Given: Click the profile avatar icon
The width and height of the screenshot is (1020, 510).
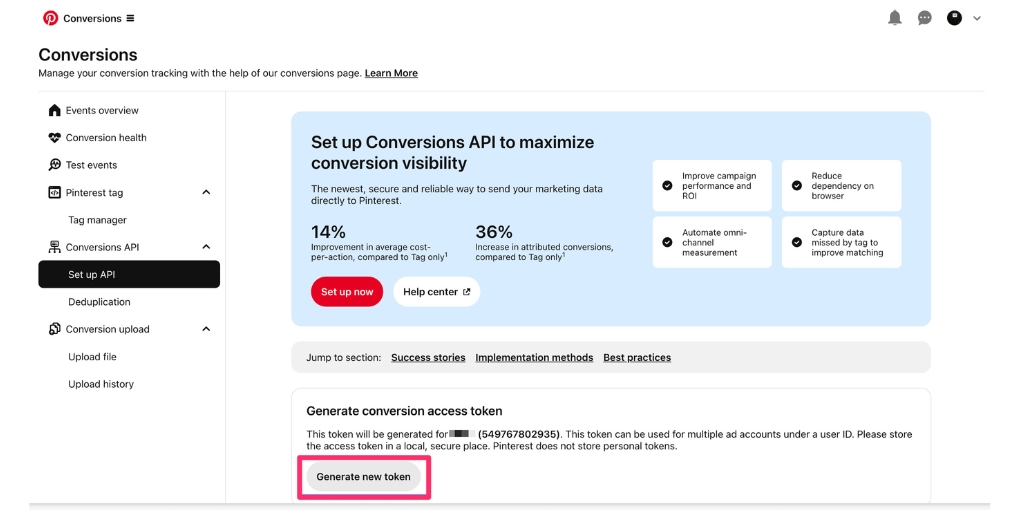Looking at the screenshot, I should point(954,18).
